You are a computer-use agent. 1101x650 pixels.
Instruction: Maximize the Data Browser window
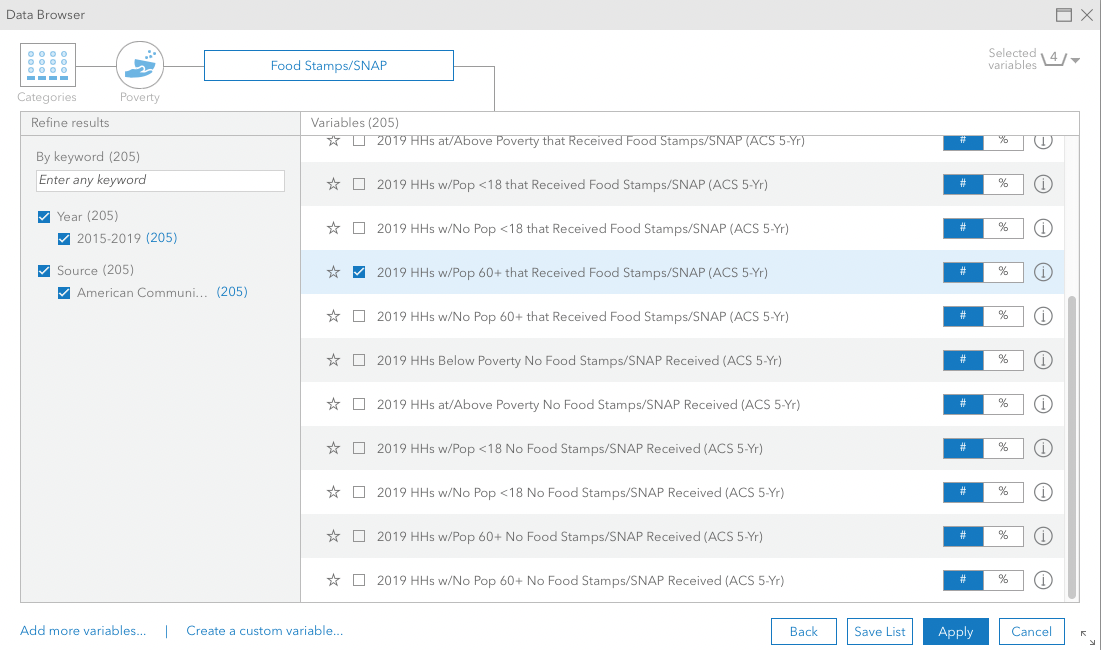pyautogui.click(x=1064, y=15)
